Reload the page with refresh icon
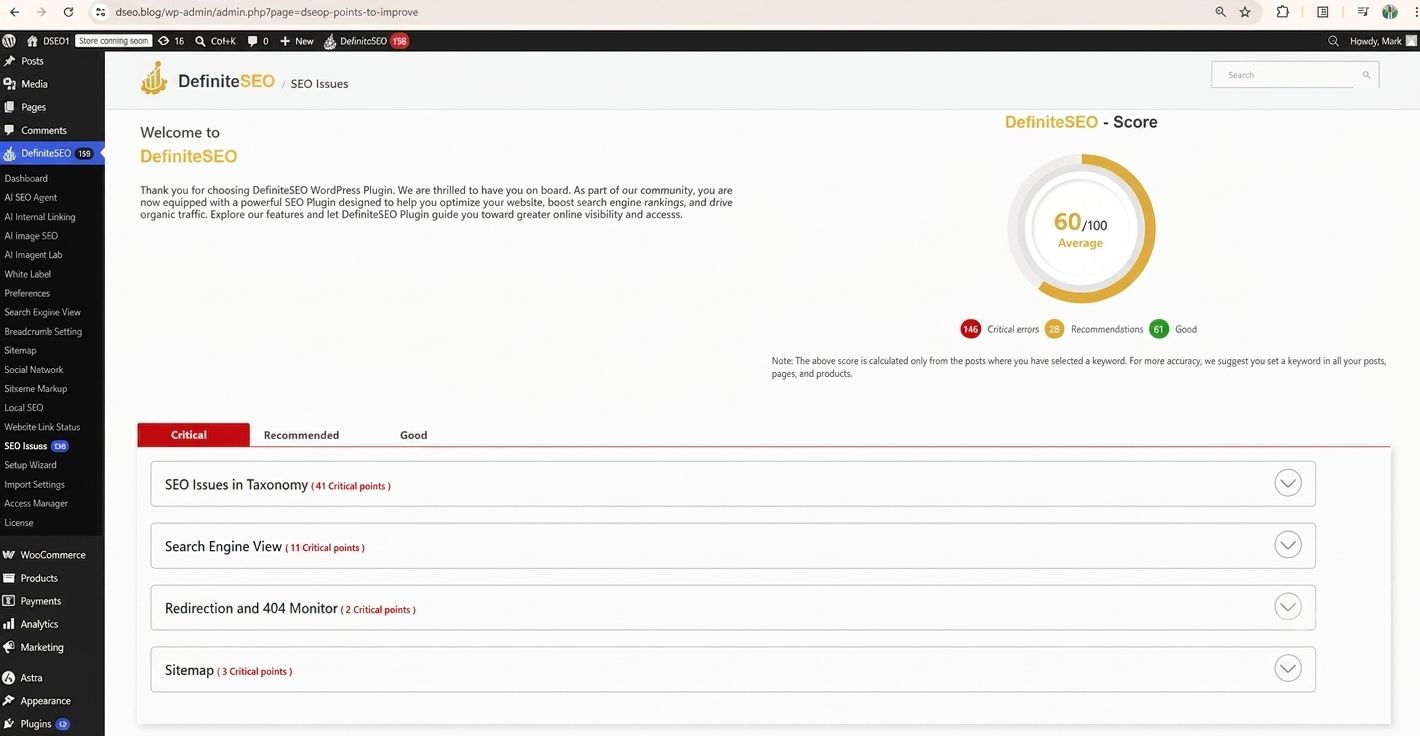 (68, 12)
